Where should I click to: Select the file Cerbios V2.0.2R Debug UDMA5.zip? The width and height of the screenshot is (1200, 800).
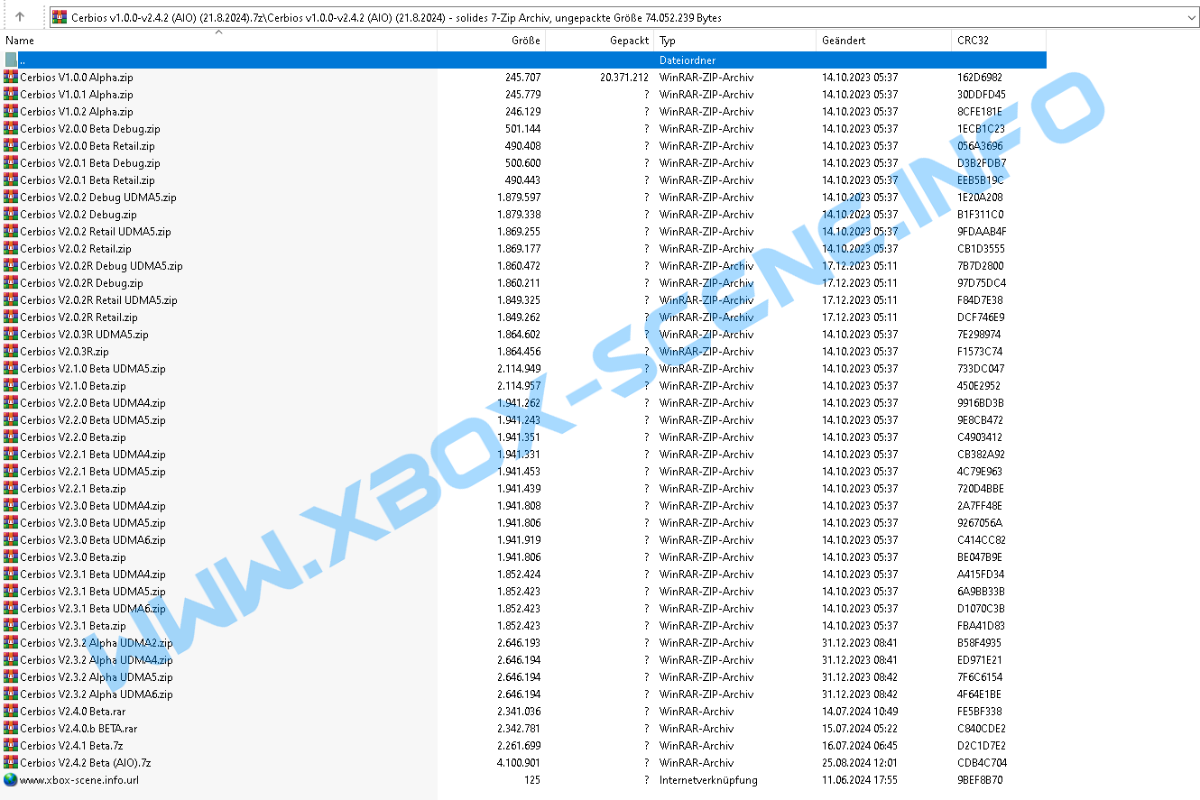(x=101, y=266)
